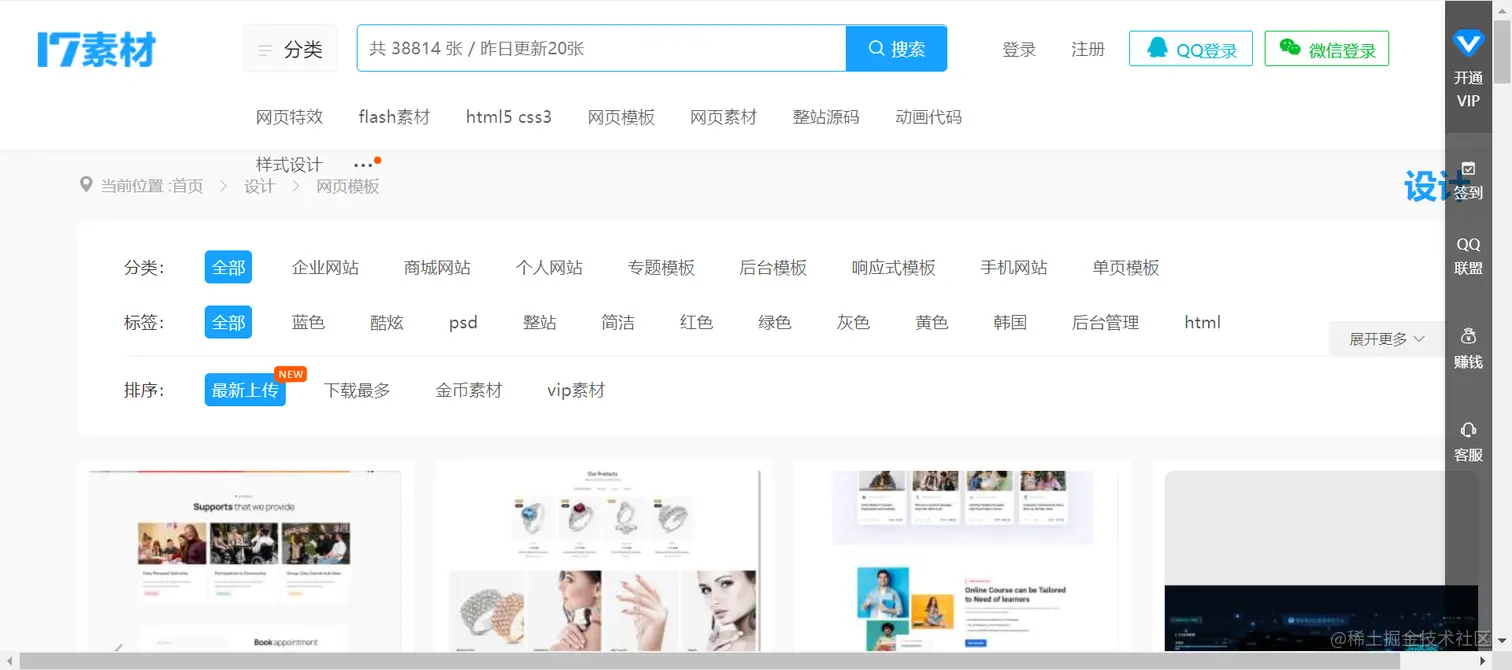1512x670 pixels.
Task: Go to 整站源码 nav item
Action: point(826,117)
